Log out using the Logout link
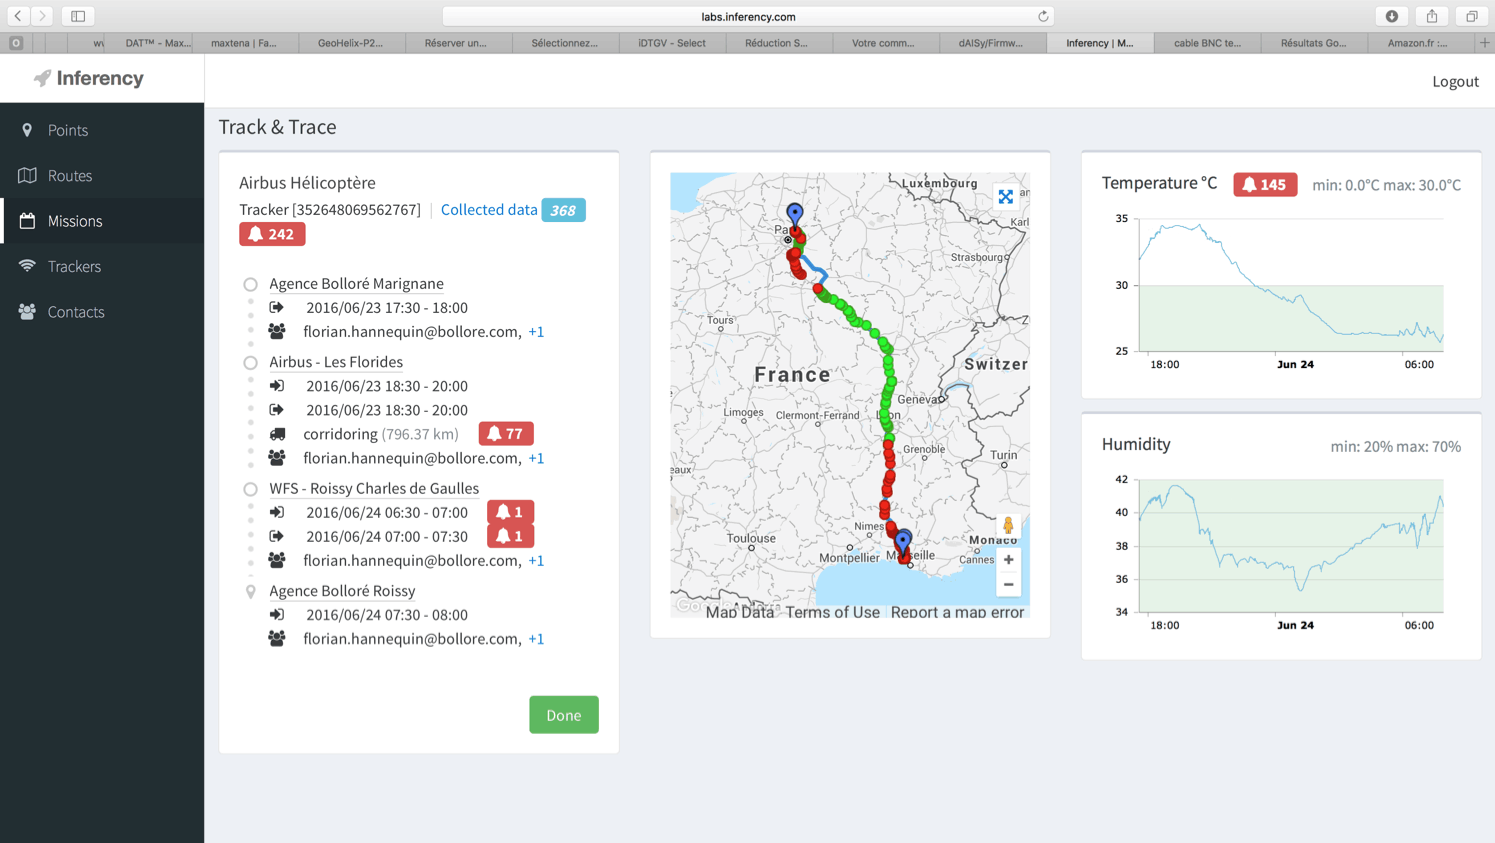This screenshot has width=1495, height=843. coord(1455,81)
